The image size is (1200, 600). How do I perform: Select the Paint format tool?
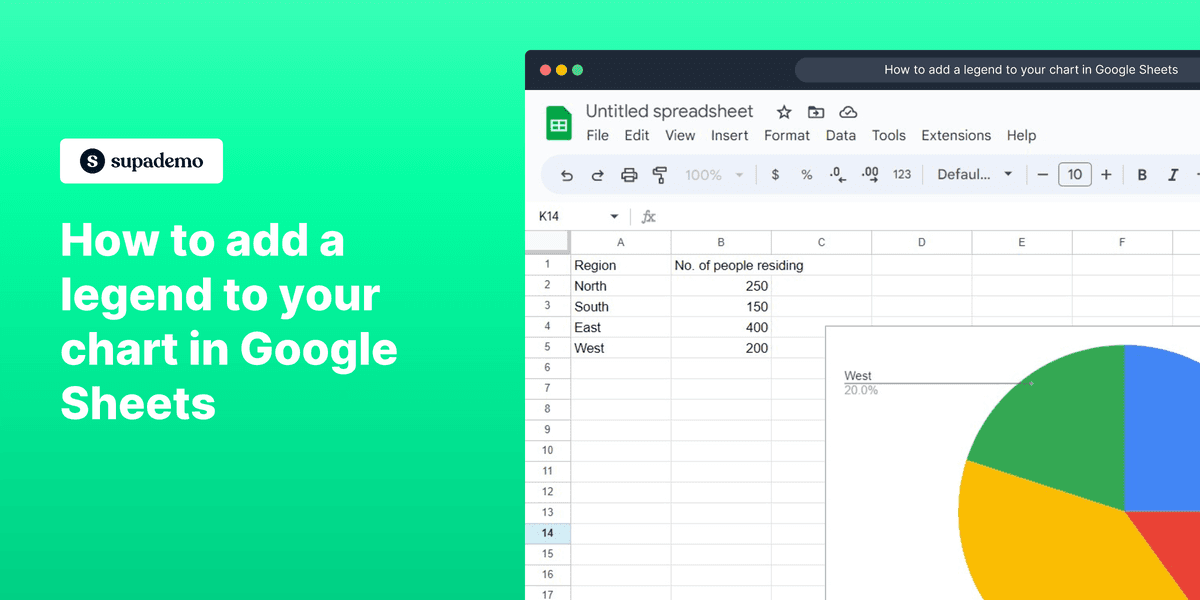tap(660, 174)
